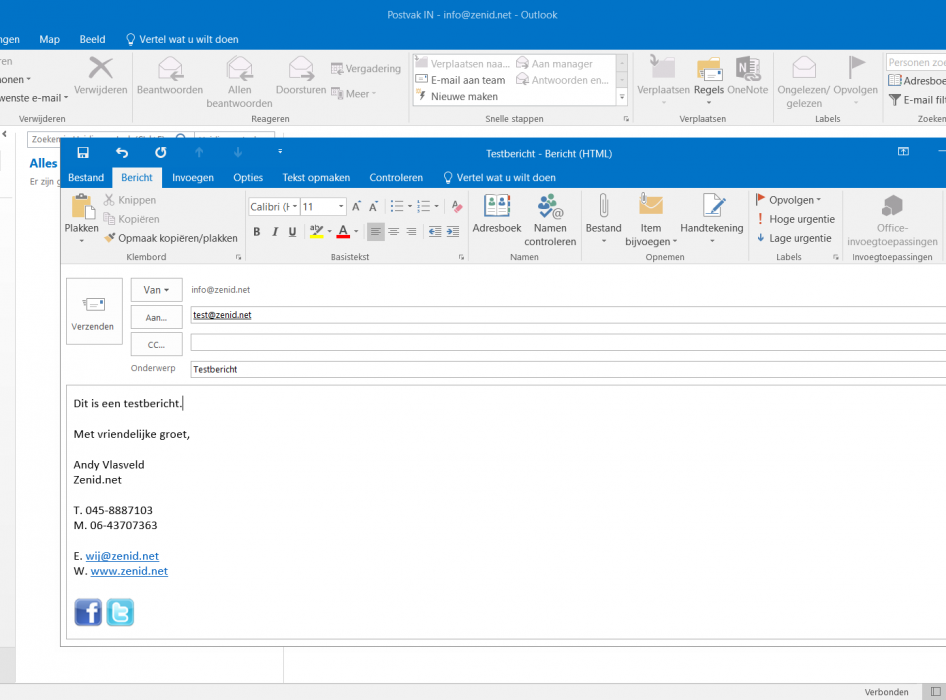946x700 pixels.
Task: Open the www.zenid.net website link
Action: pyautogui.click(x=129, y=571)
